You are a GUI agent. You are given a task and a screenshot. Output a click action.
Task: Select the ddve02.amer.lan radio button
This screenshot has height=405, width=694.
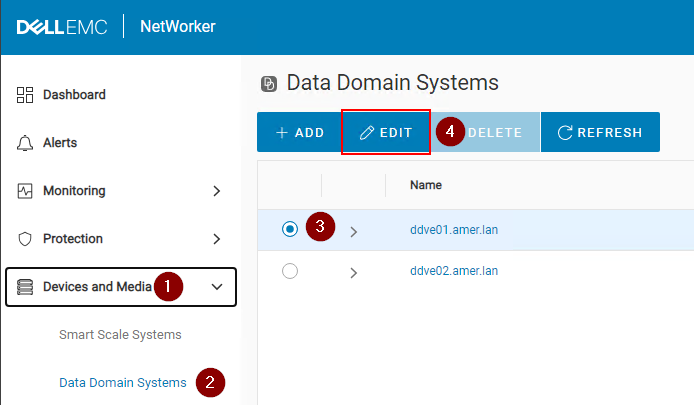(x=290, y=271)
